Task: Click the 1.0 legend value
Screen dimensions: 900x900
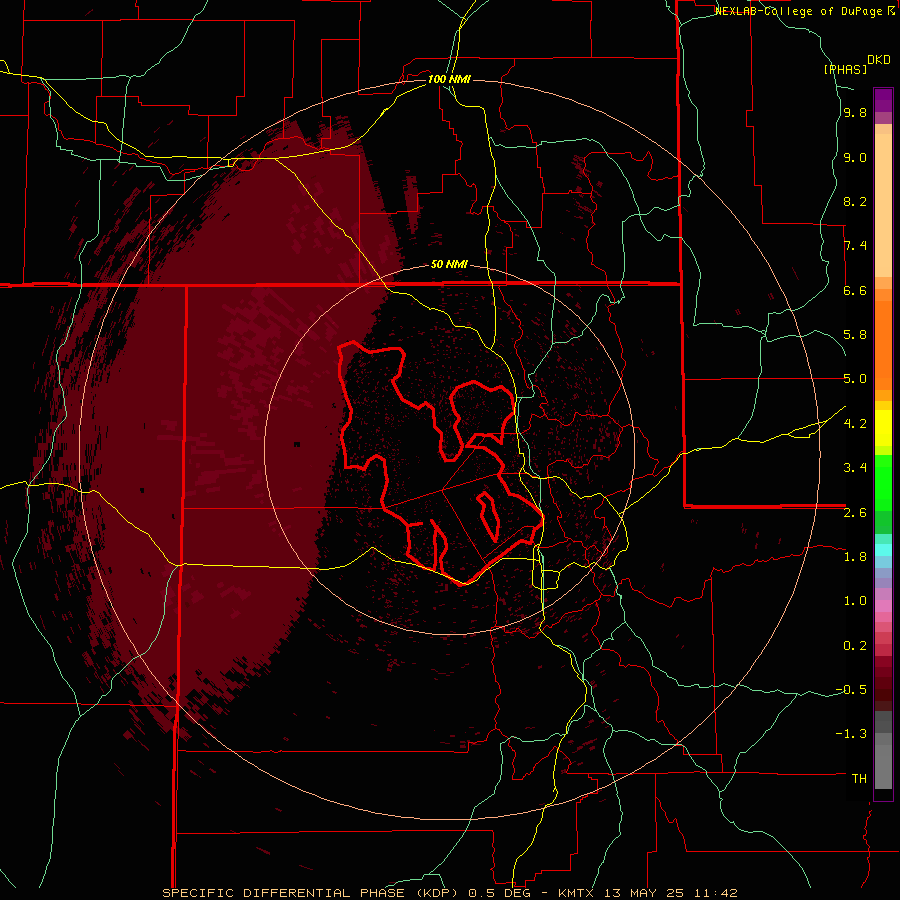Action: point(855,601)
